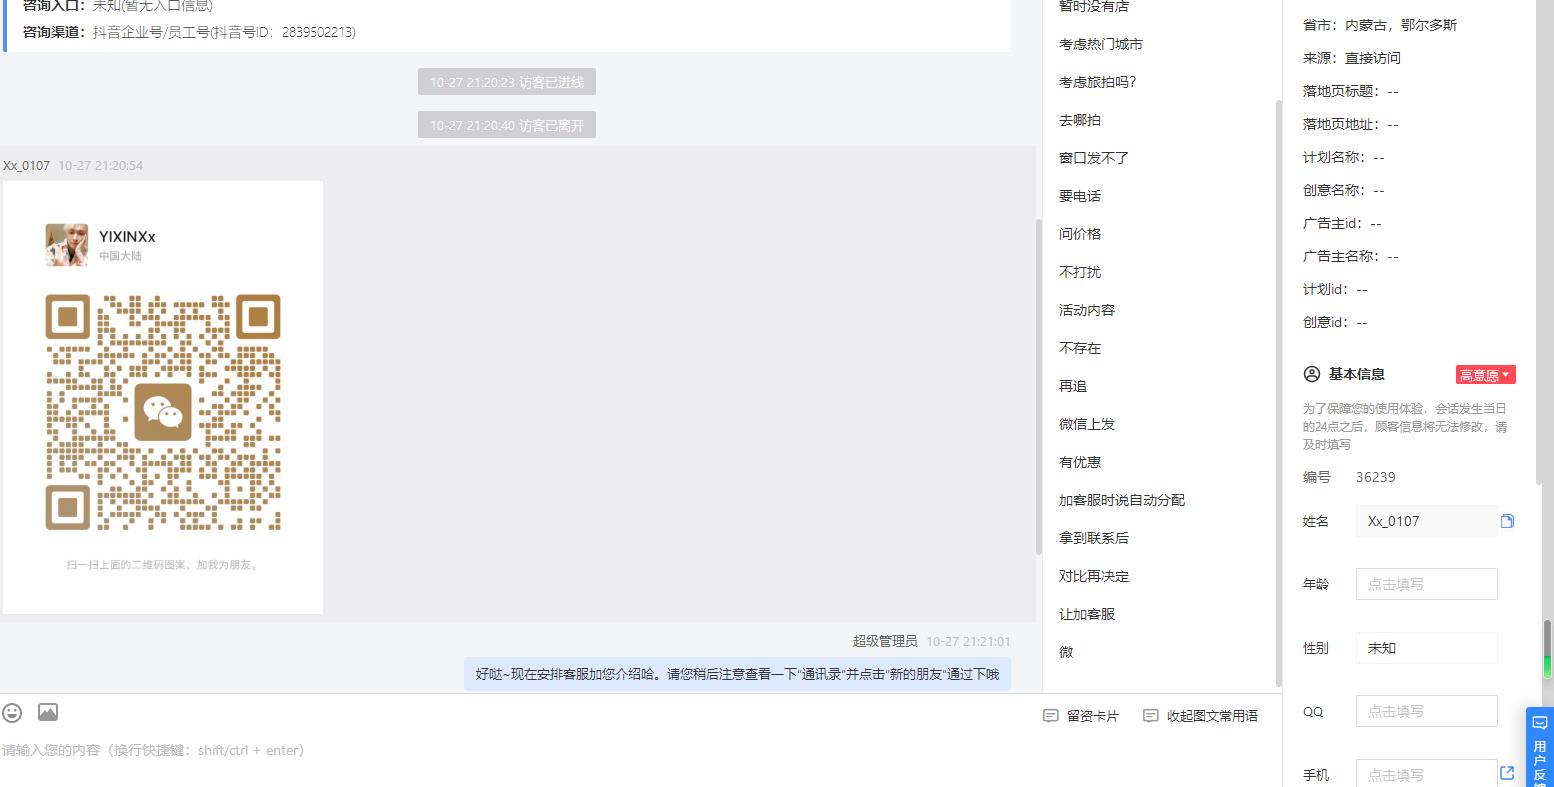
Task: Click the 收起图文常用语 icon
Action: [x=1150, y=716]
